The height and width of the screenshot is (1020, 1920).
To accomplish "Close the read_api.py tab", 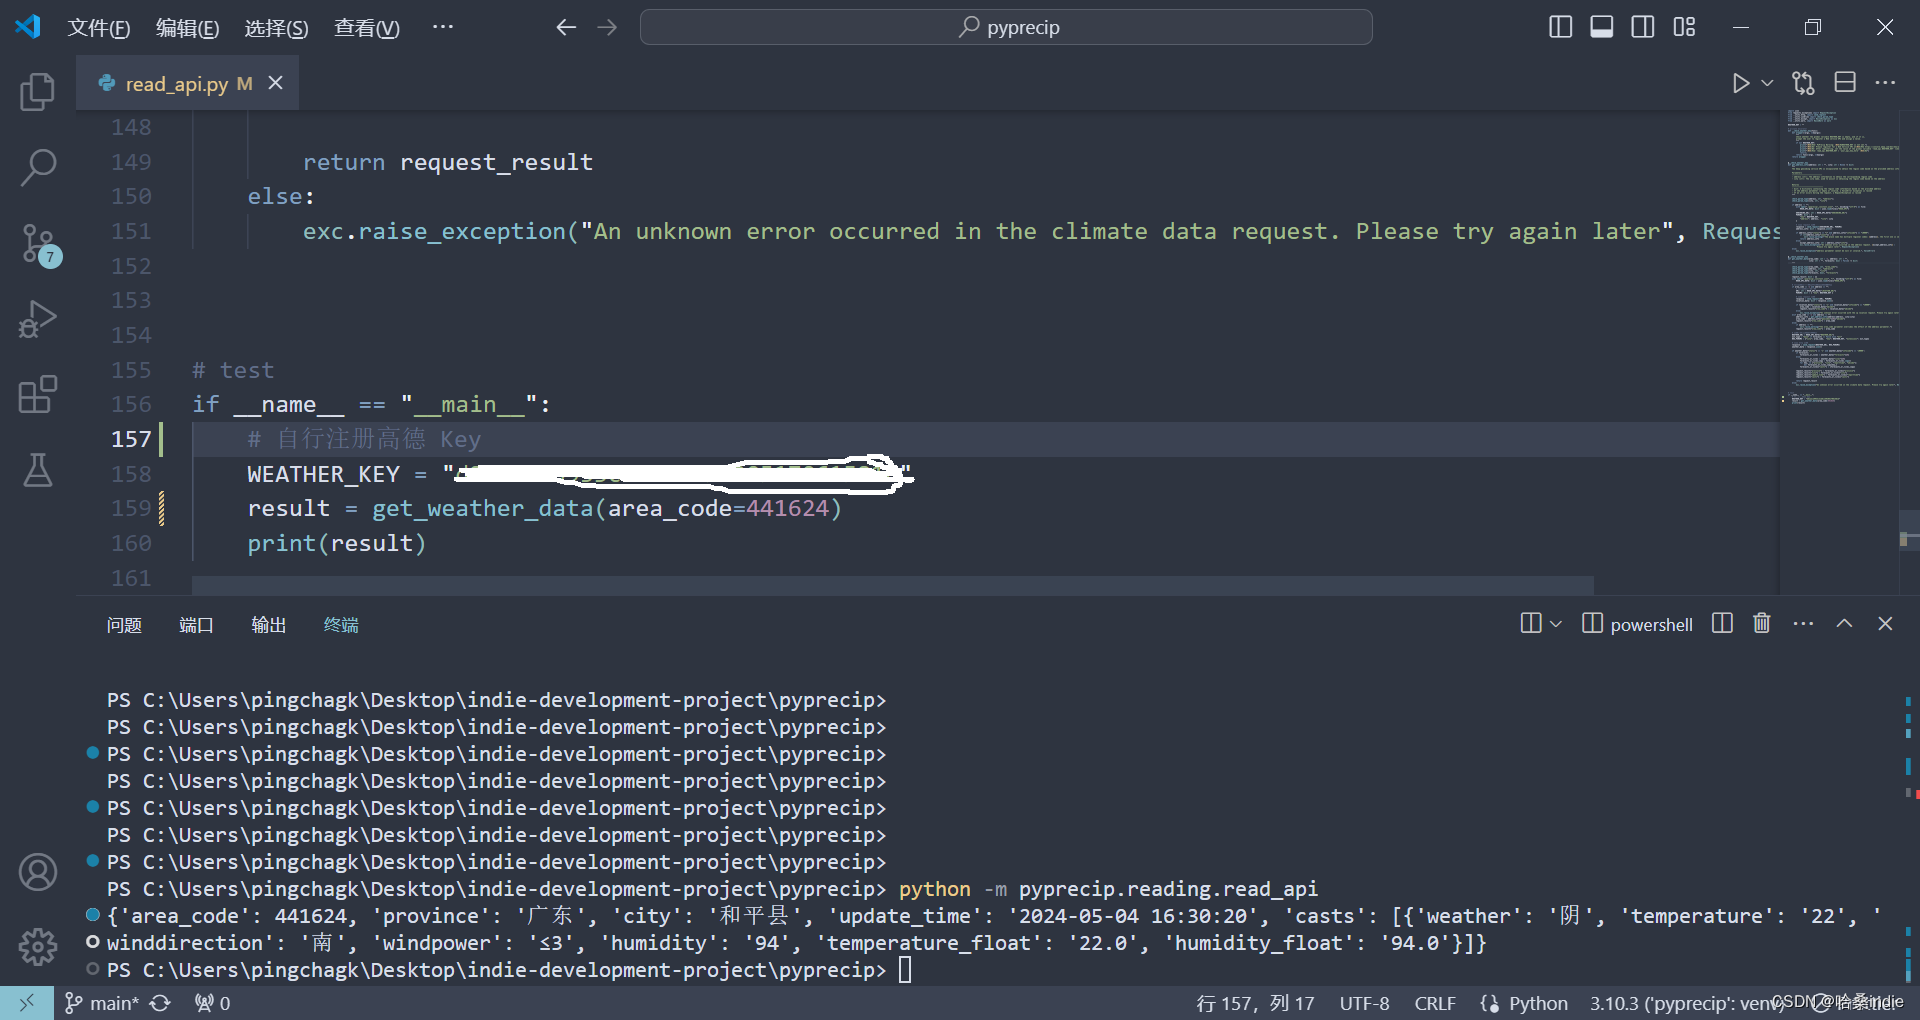I will coord(276,83).
